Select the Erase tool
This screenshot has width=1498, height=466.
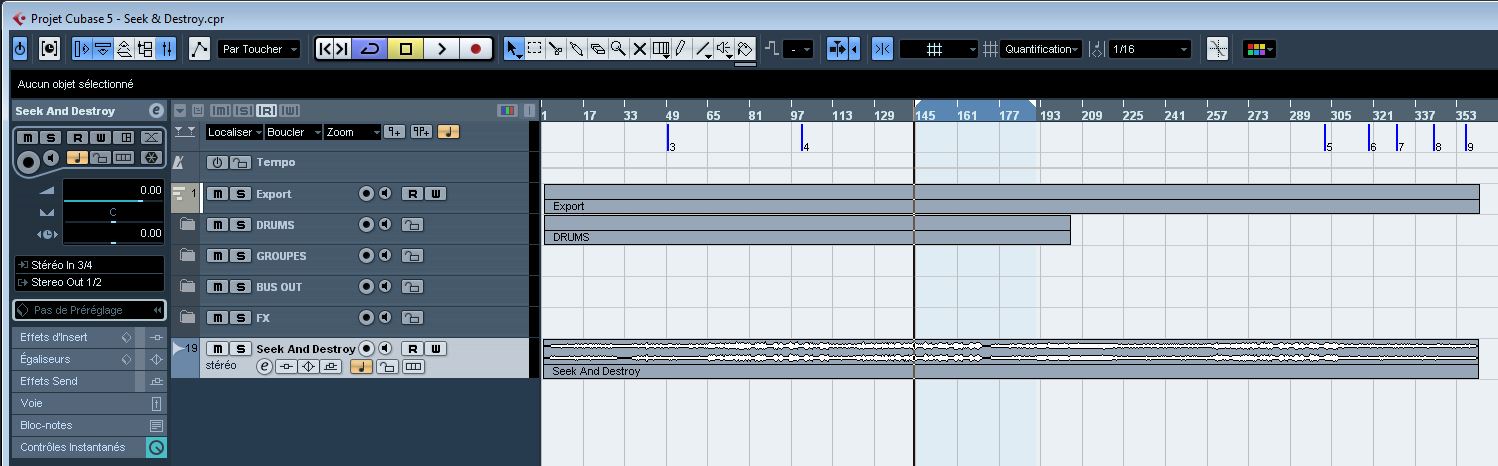click(598, 49)
